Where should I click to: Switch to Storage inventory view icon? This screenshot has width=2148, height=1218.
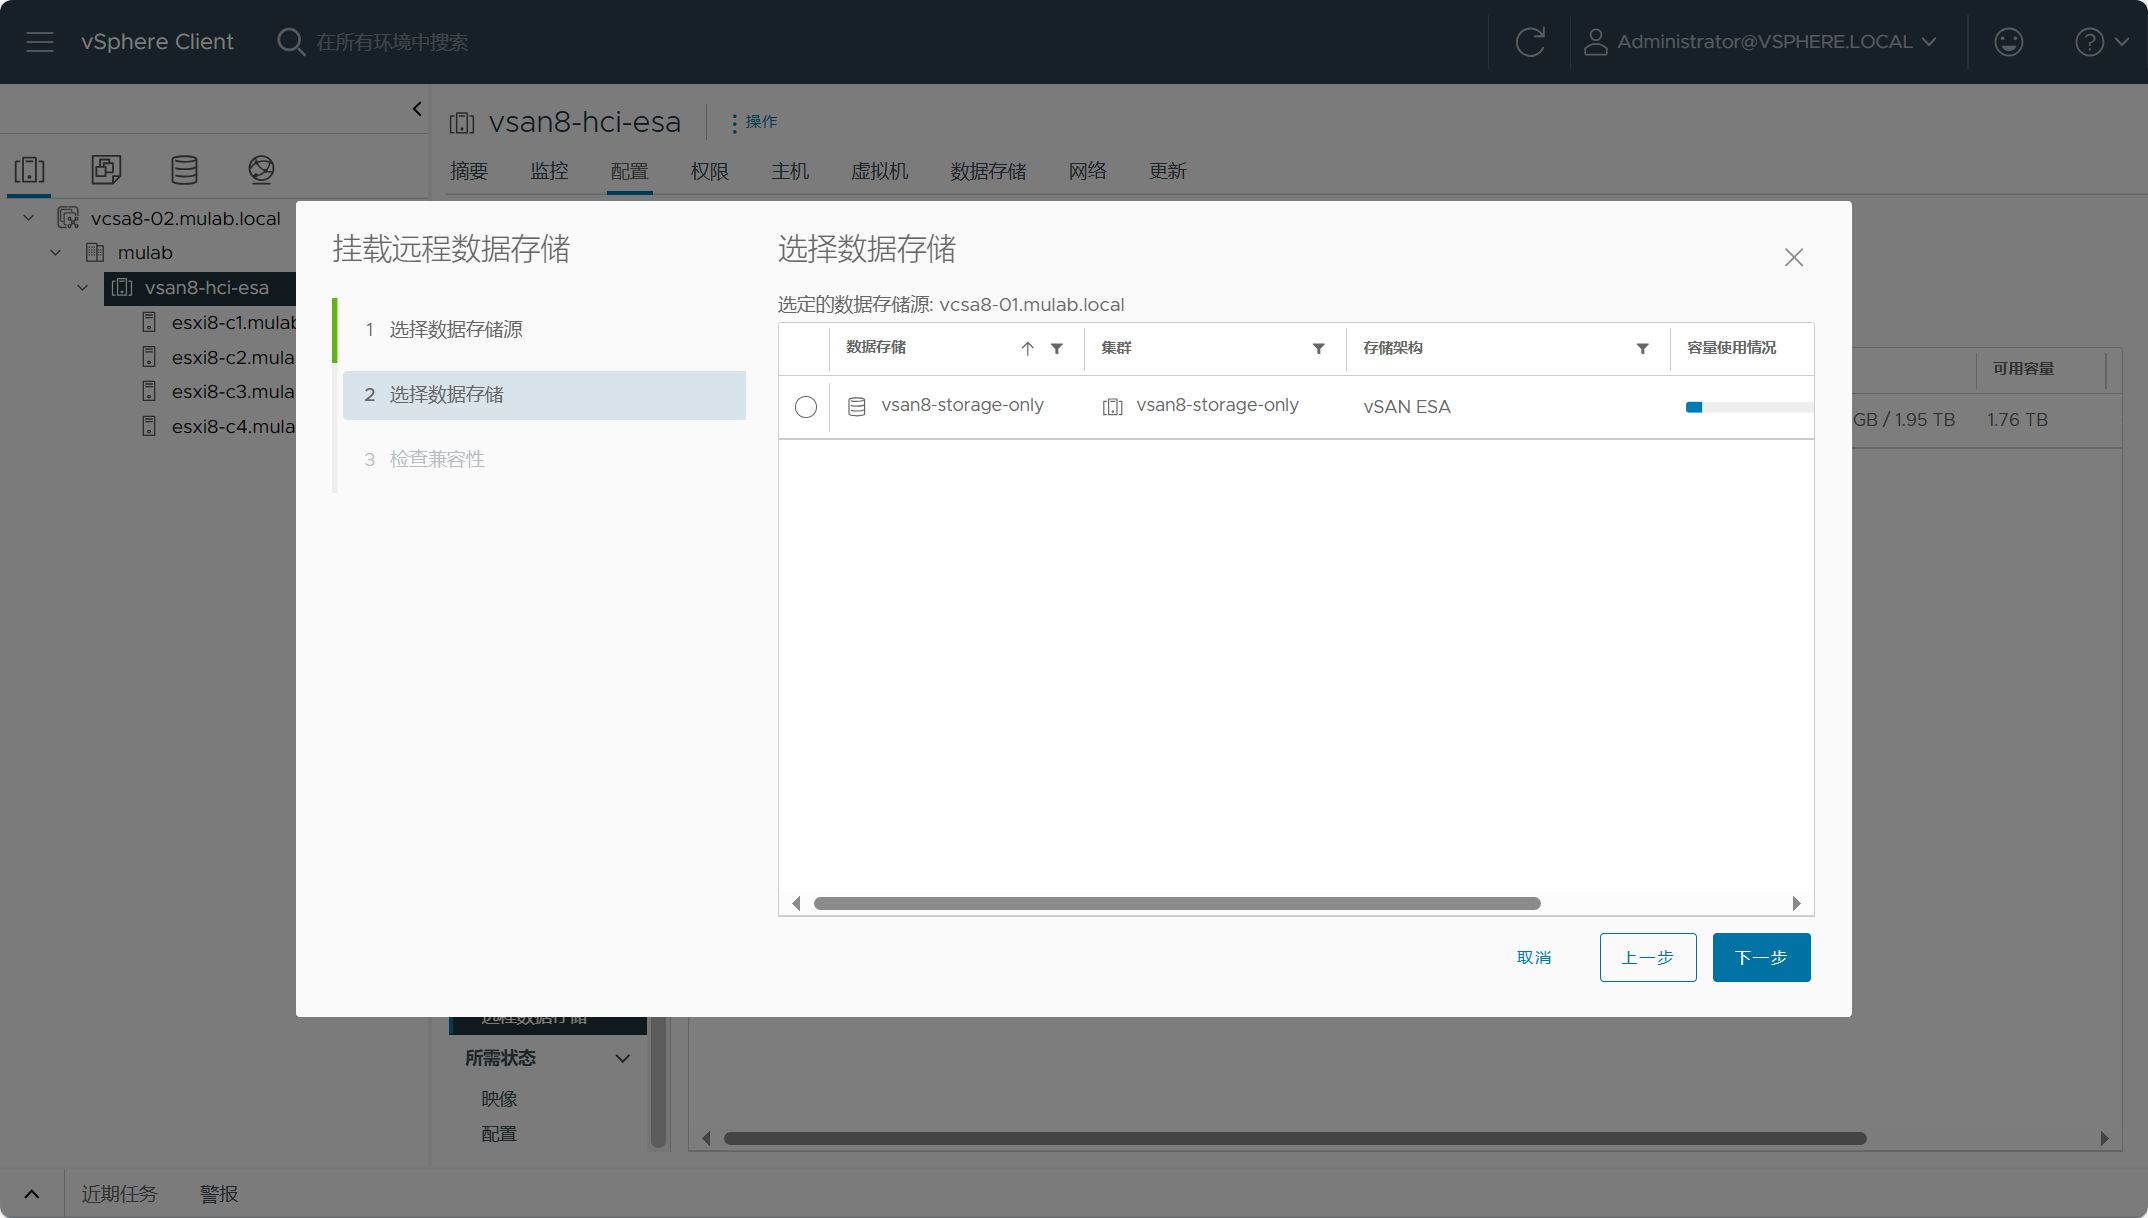(184, 170)
